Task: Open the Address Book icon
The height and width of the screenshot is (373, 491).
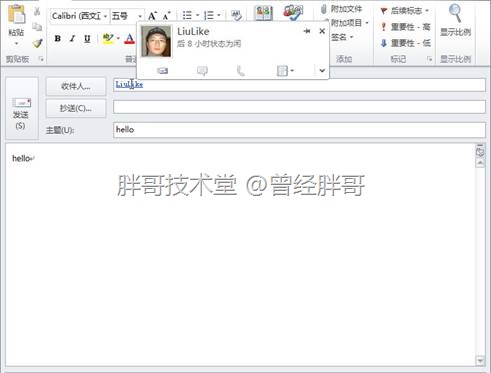Action: pos(263,13)
